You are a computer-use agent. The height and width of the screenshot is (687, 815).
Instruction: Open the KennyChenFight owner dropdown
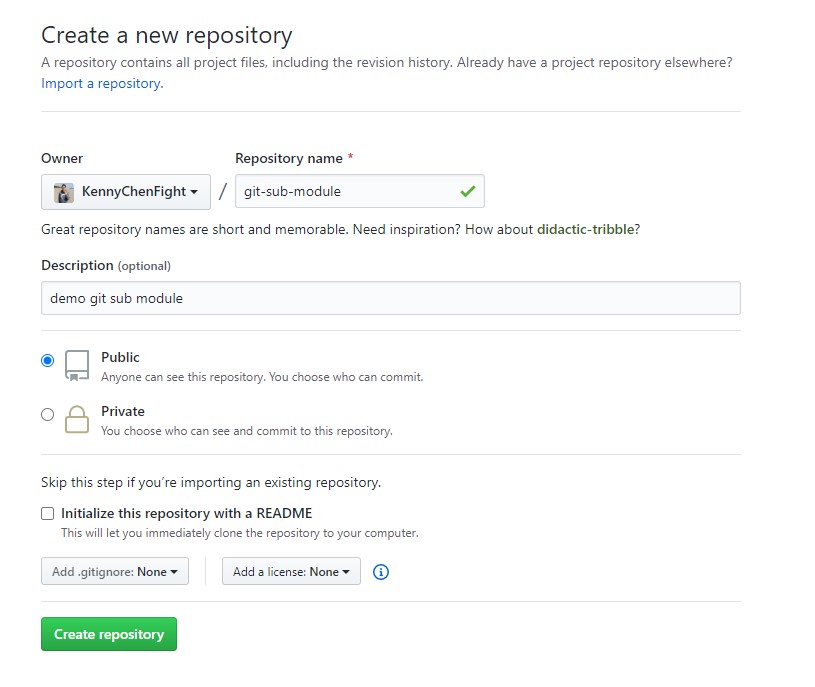(125, 191)
